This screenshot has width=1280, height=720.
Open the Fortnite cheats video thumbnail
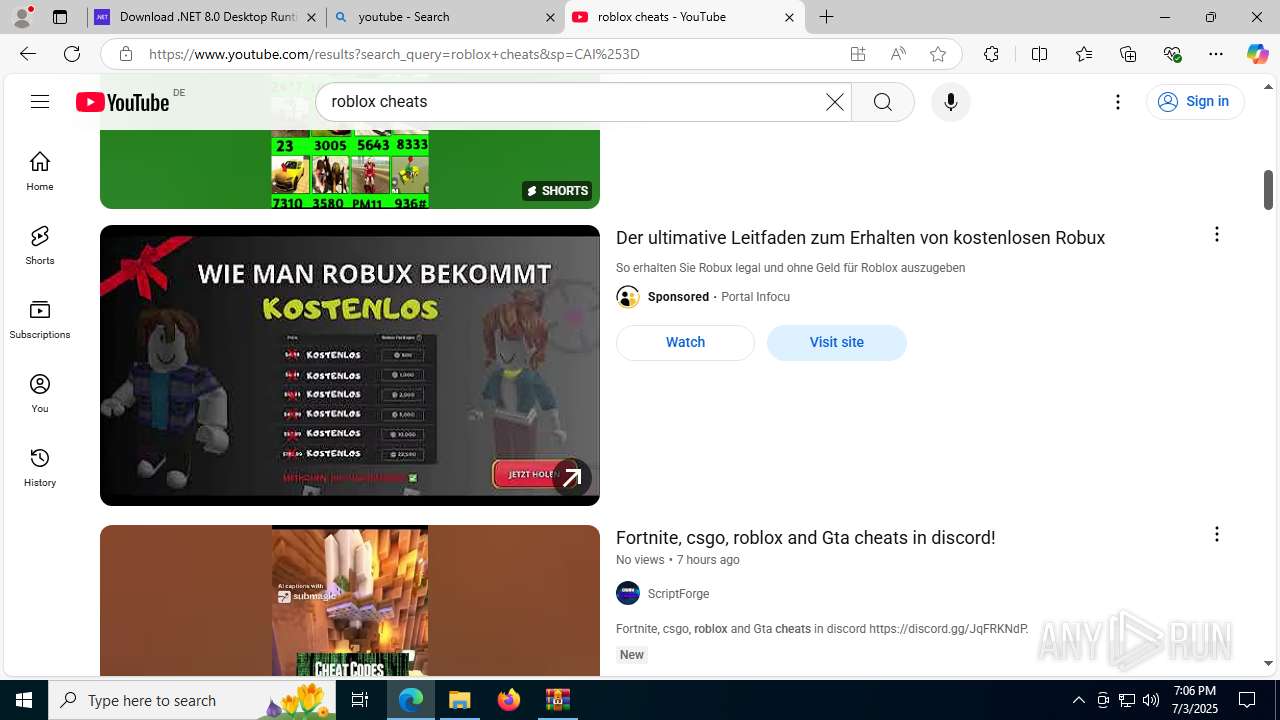pos(350,600)
